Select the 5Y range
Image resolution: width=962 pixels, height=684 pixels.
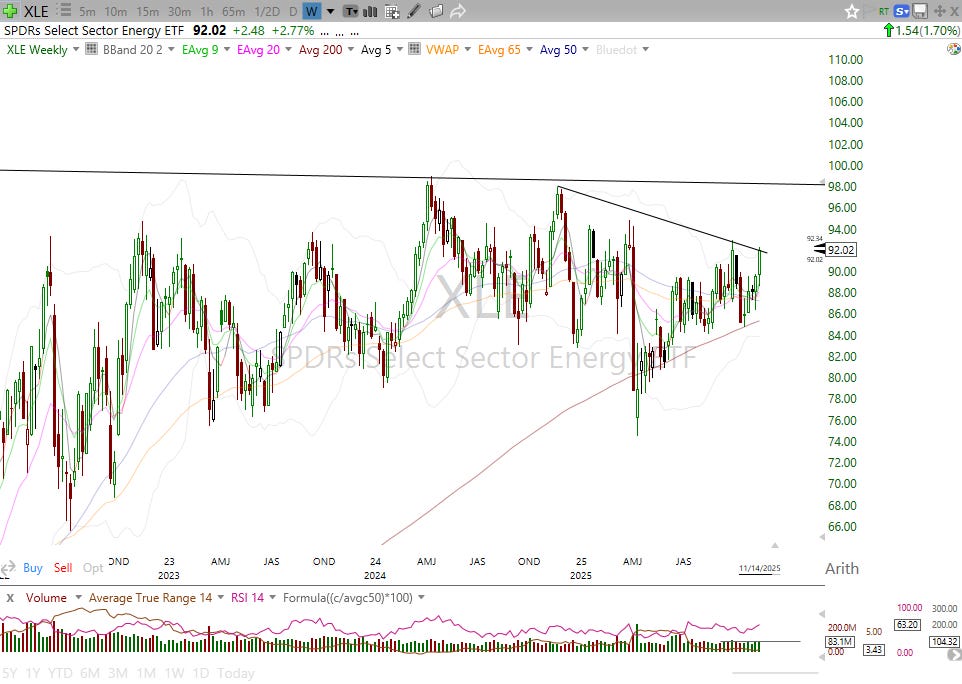[9, 674]
